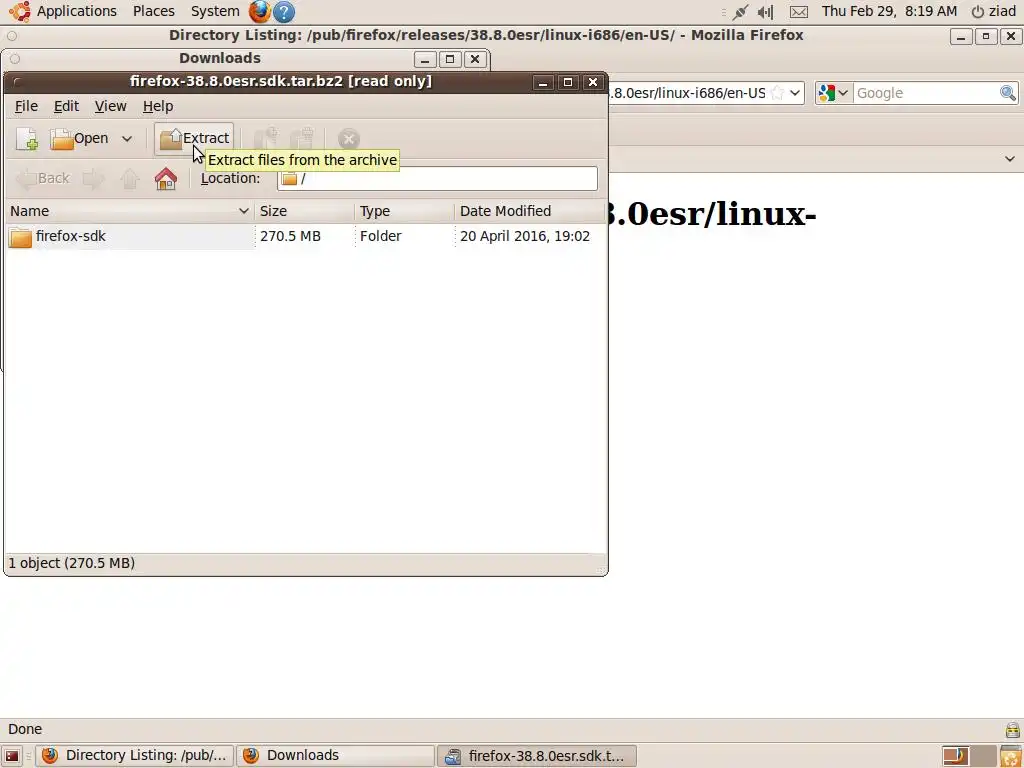
Task: Click the Ubuntu logo in top panel
Action: click(x=20, y=11)
